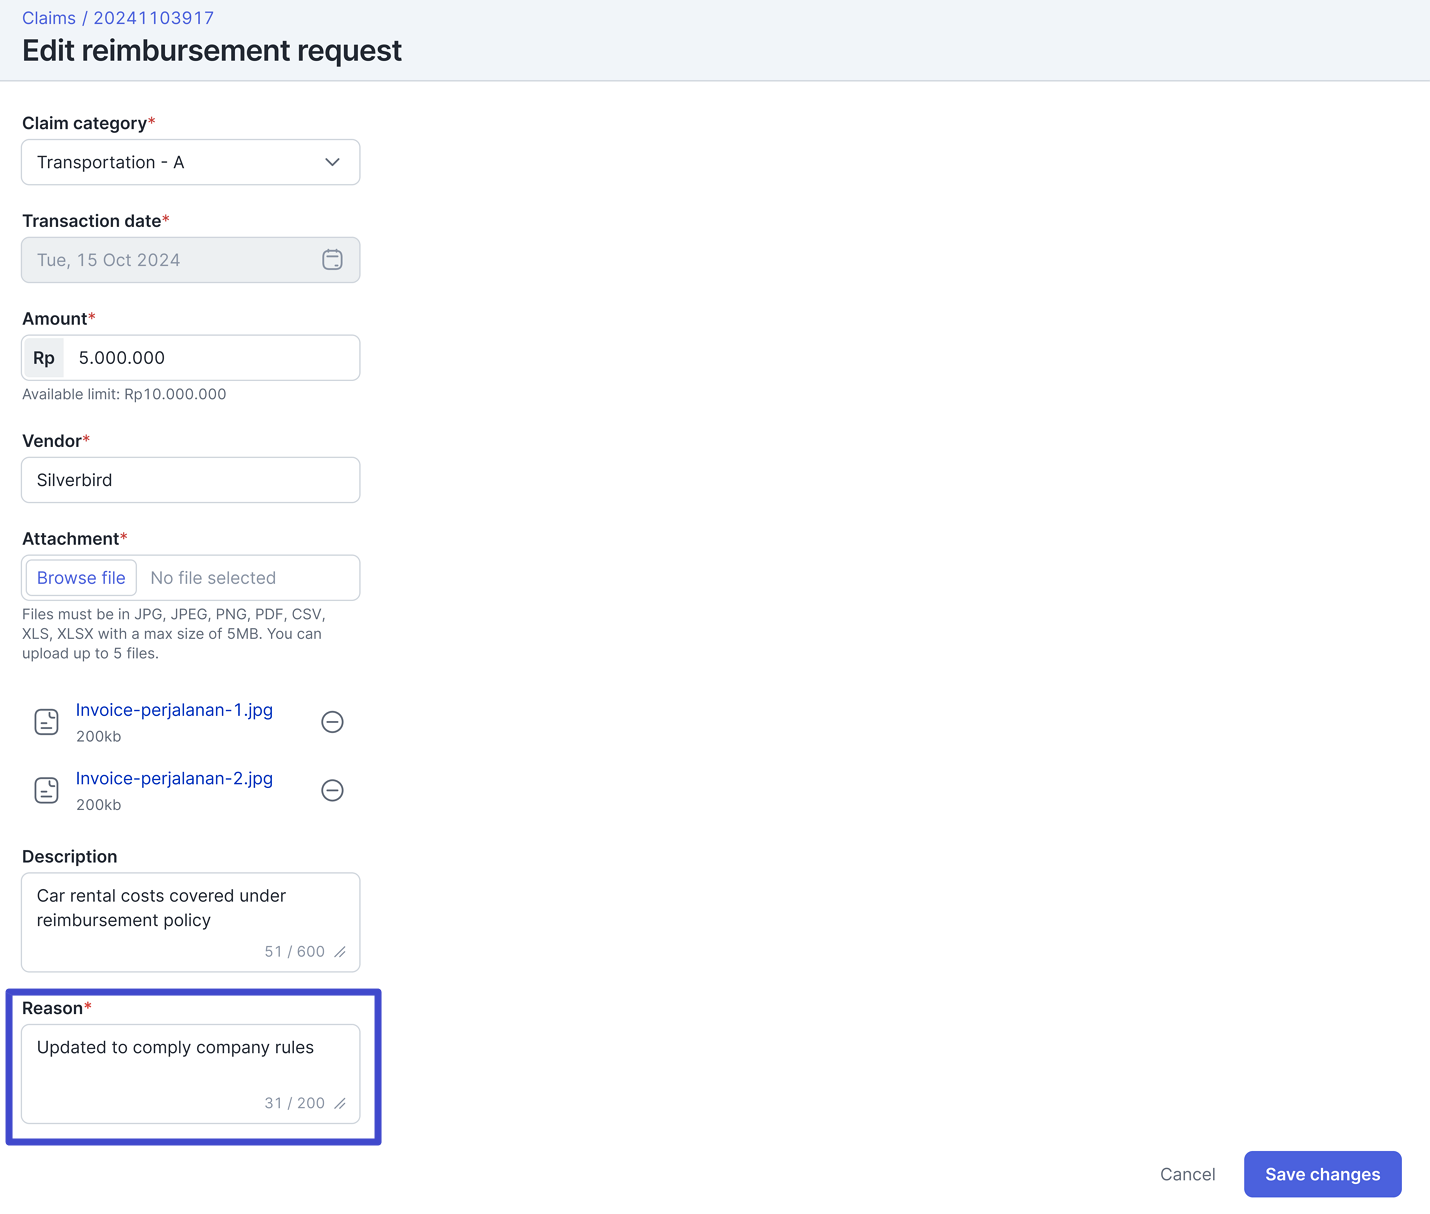Click file icon beside Invoice-perjalanan-1.jpg

coord(46,722)
